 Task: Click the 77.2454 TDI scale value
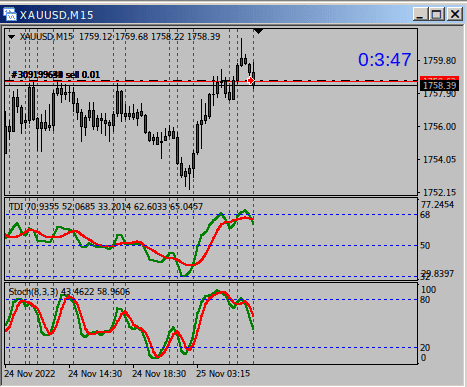437,204
